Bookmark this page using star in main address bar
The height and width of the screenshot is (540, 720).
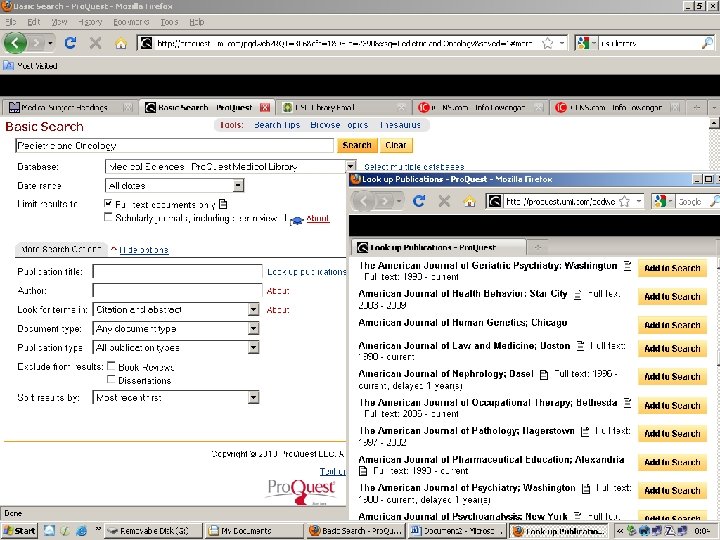(547, 43)
